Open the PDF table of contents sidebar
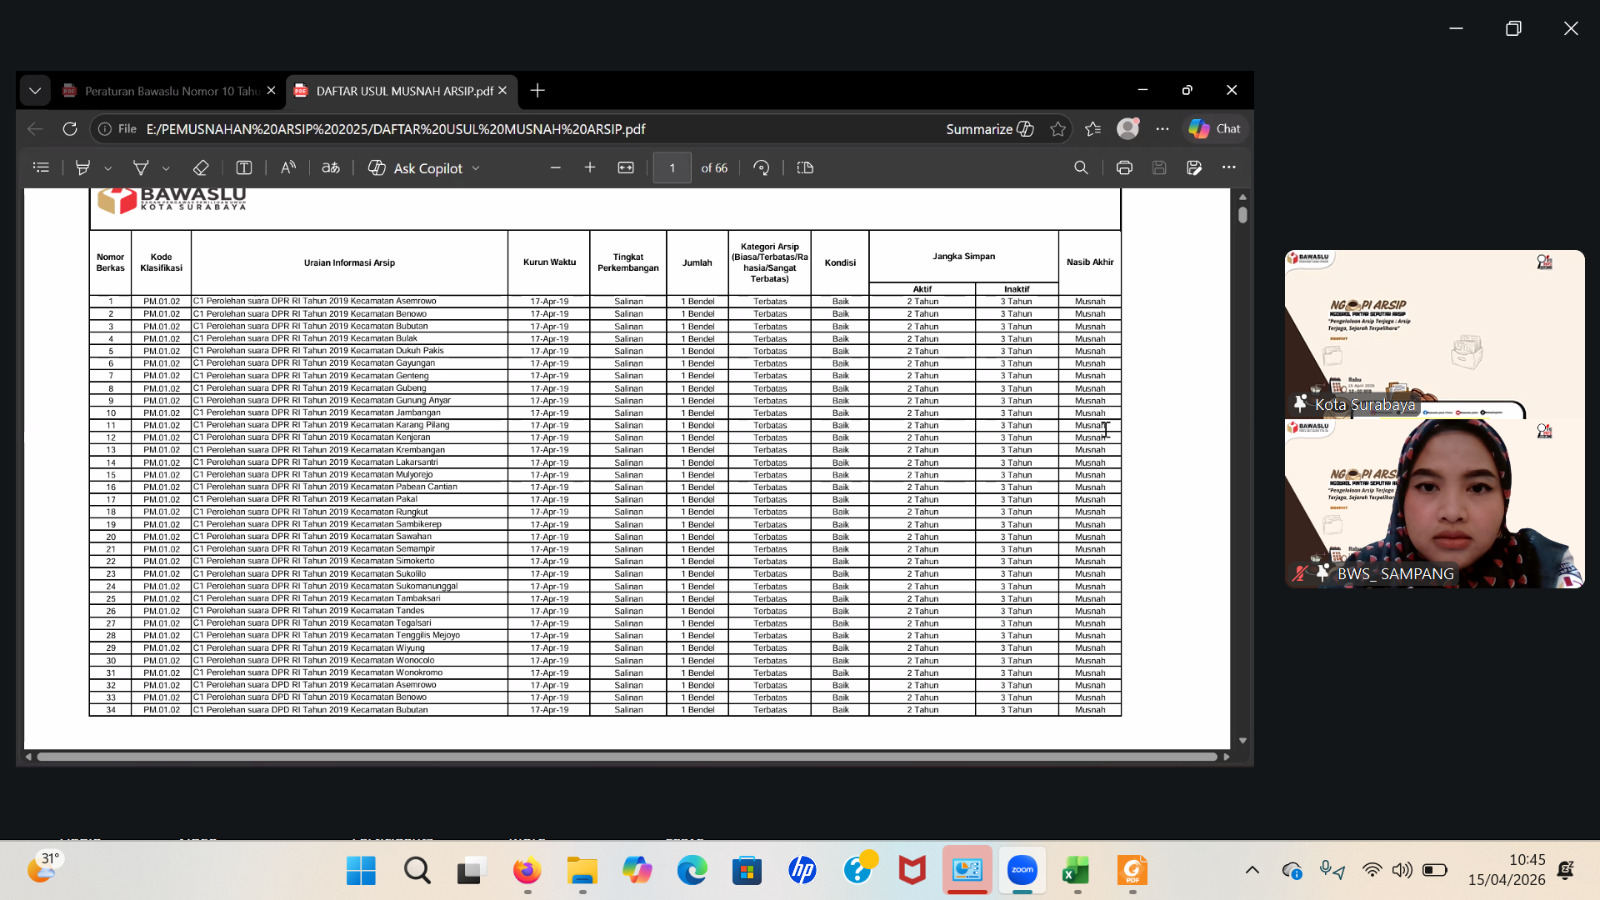Image resolution: width=1600 pixels, height=900 pixels. (41, 168)
